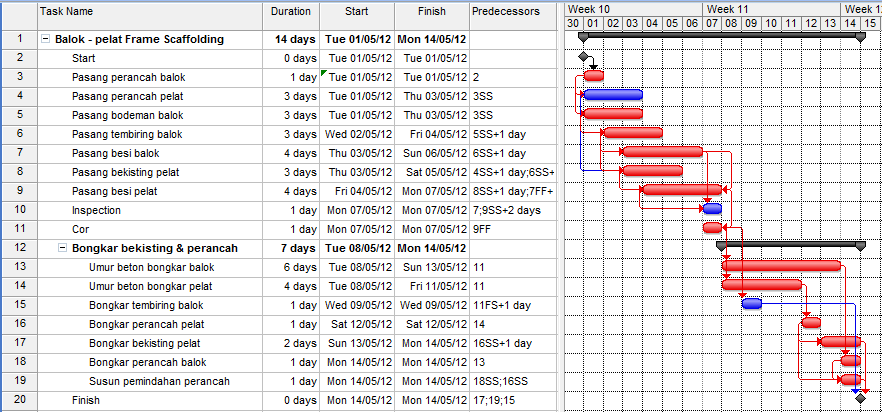Collapse the Bongkar bekisting & perancah group

point(62,248)
